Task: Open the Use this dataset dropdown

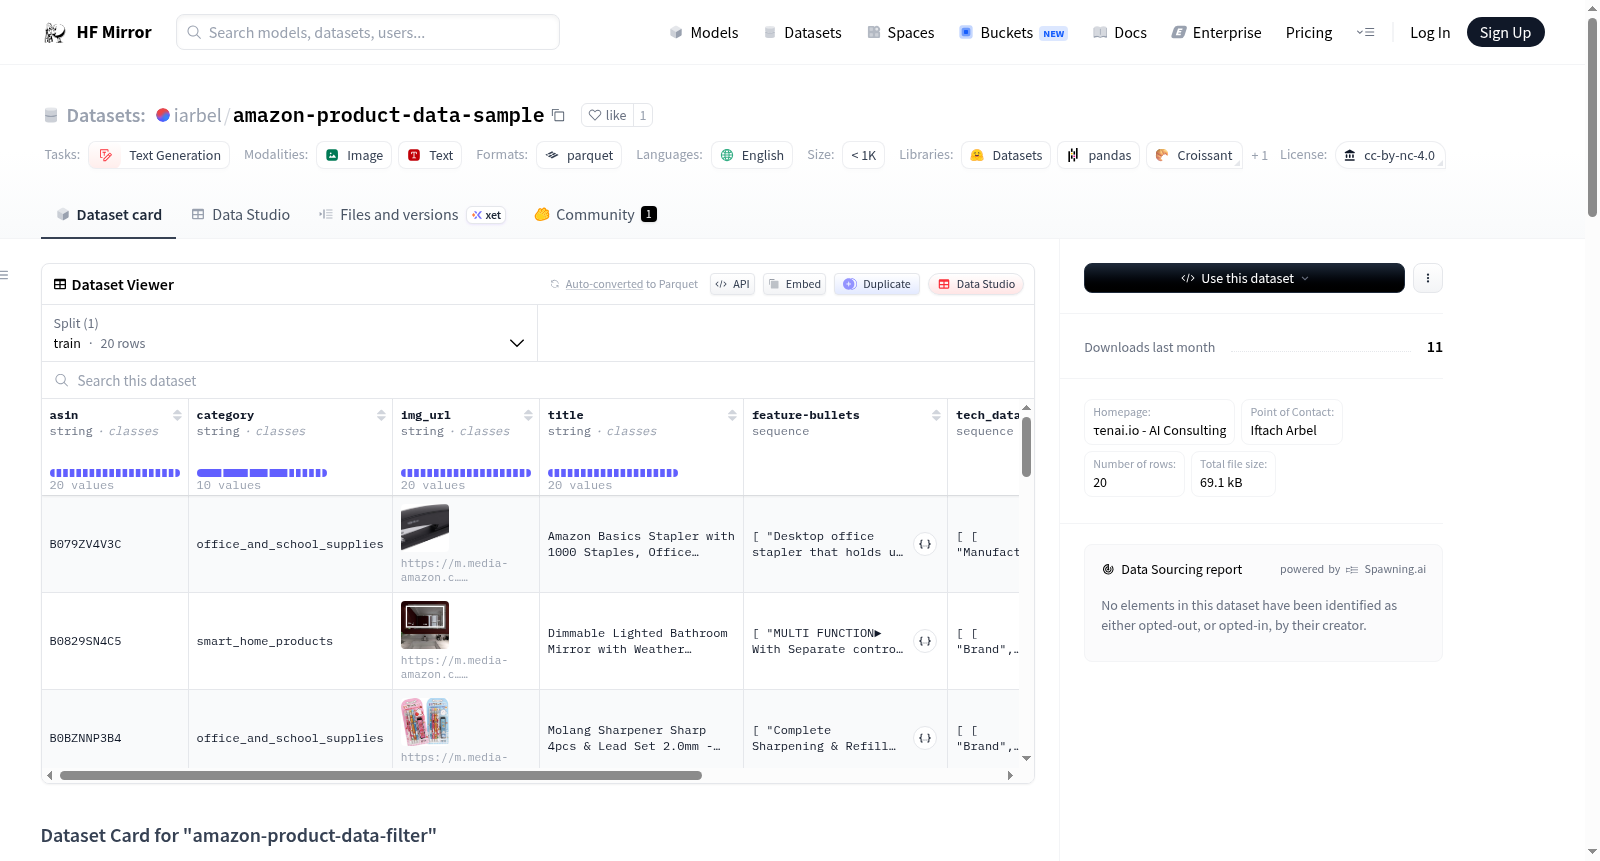Action: 1244,278
